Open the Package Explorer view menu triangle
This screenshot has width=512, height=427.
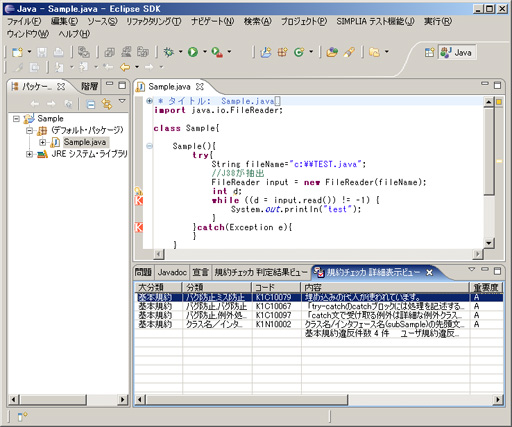[x=122, y=101]
